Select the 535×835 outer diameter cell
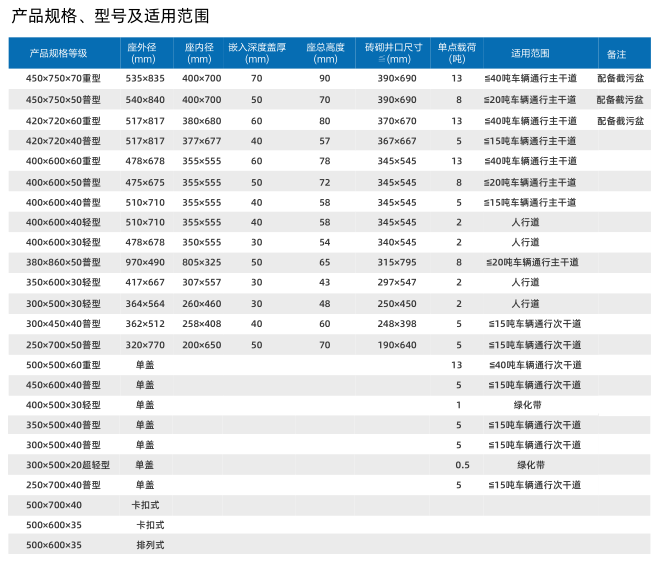The height and width of the screenshot is (581, 661). pos(146,78)
